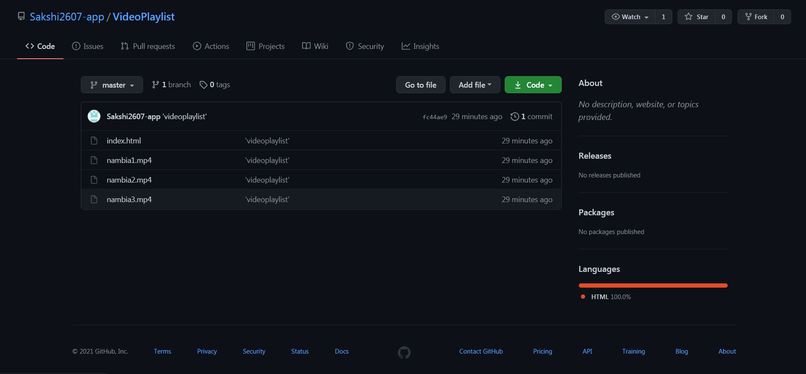Screen dimensions: 806x374
Task: Click 'No releases published' text
Action: (609, 175)
